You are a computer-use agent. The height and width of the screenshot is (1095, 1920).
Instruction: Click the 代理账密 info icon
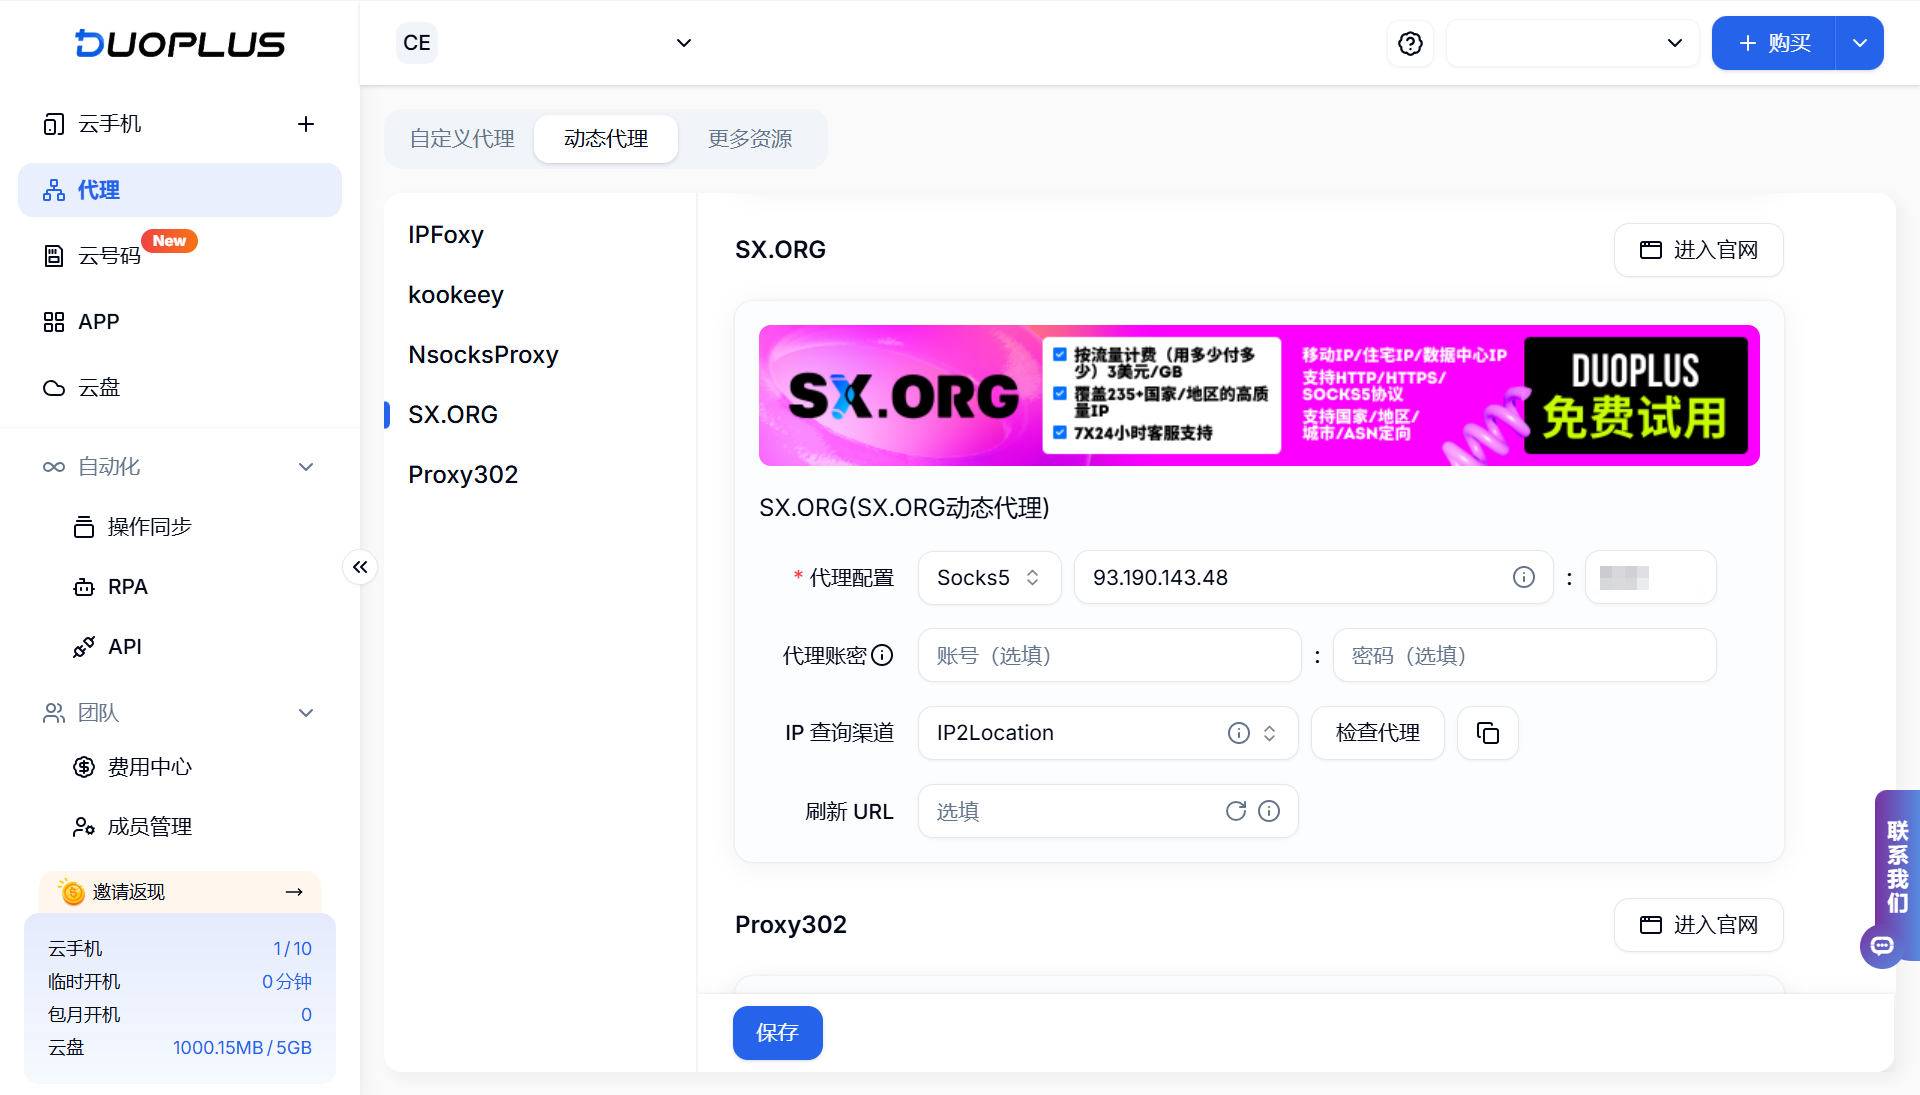click(x=882, y=655)
